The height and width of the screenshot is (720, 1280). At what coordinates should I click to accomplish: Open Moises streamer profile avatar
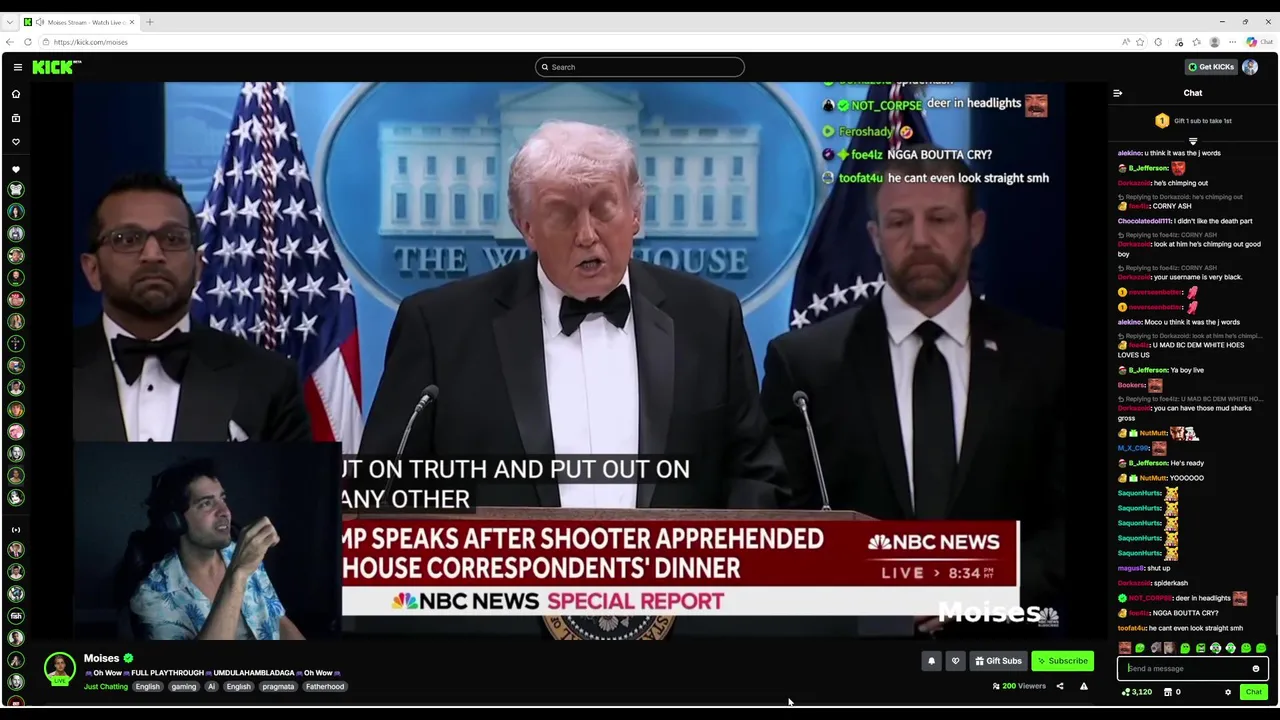click(60, 667)
